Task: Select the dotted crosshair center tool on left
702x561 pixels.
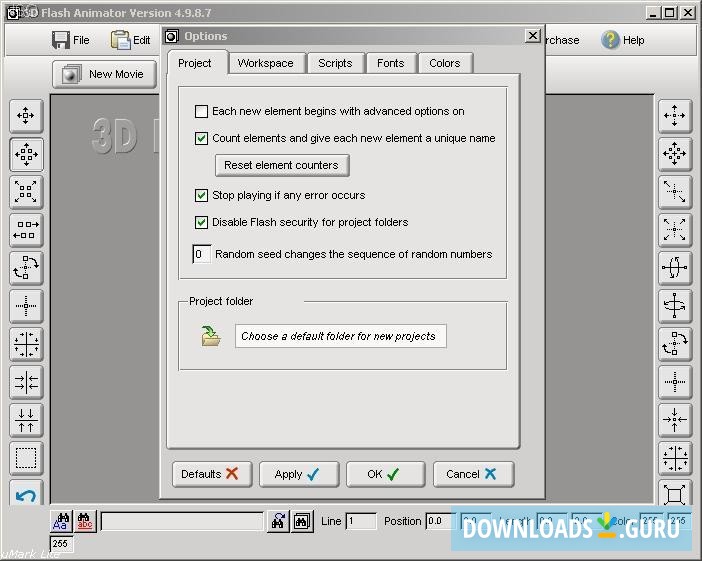Action: [26, 306]
